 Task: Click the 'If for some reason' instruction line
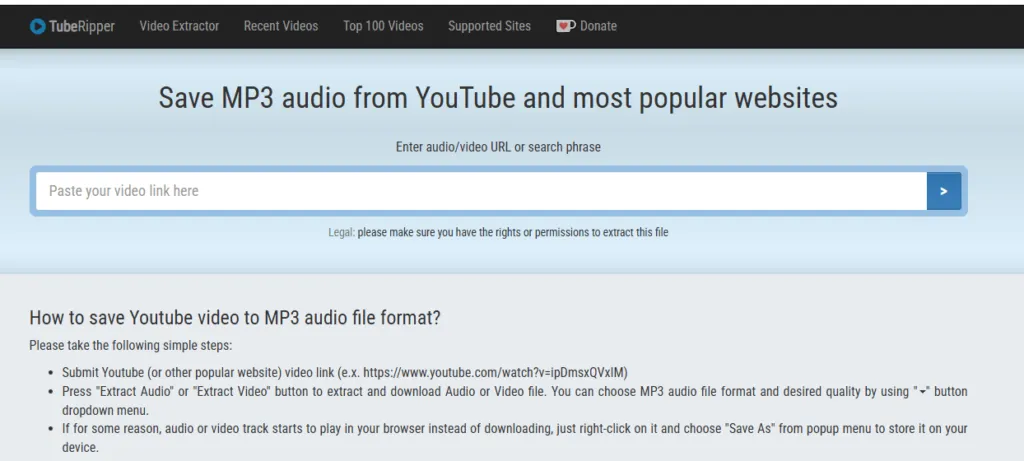click(515, 438)
